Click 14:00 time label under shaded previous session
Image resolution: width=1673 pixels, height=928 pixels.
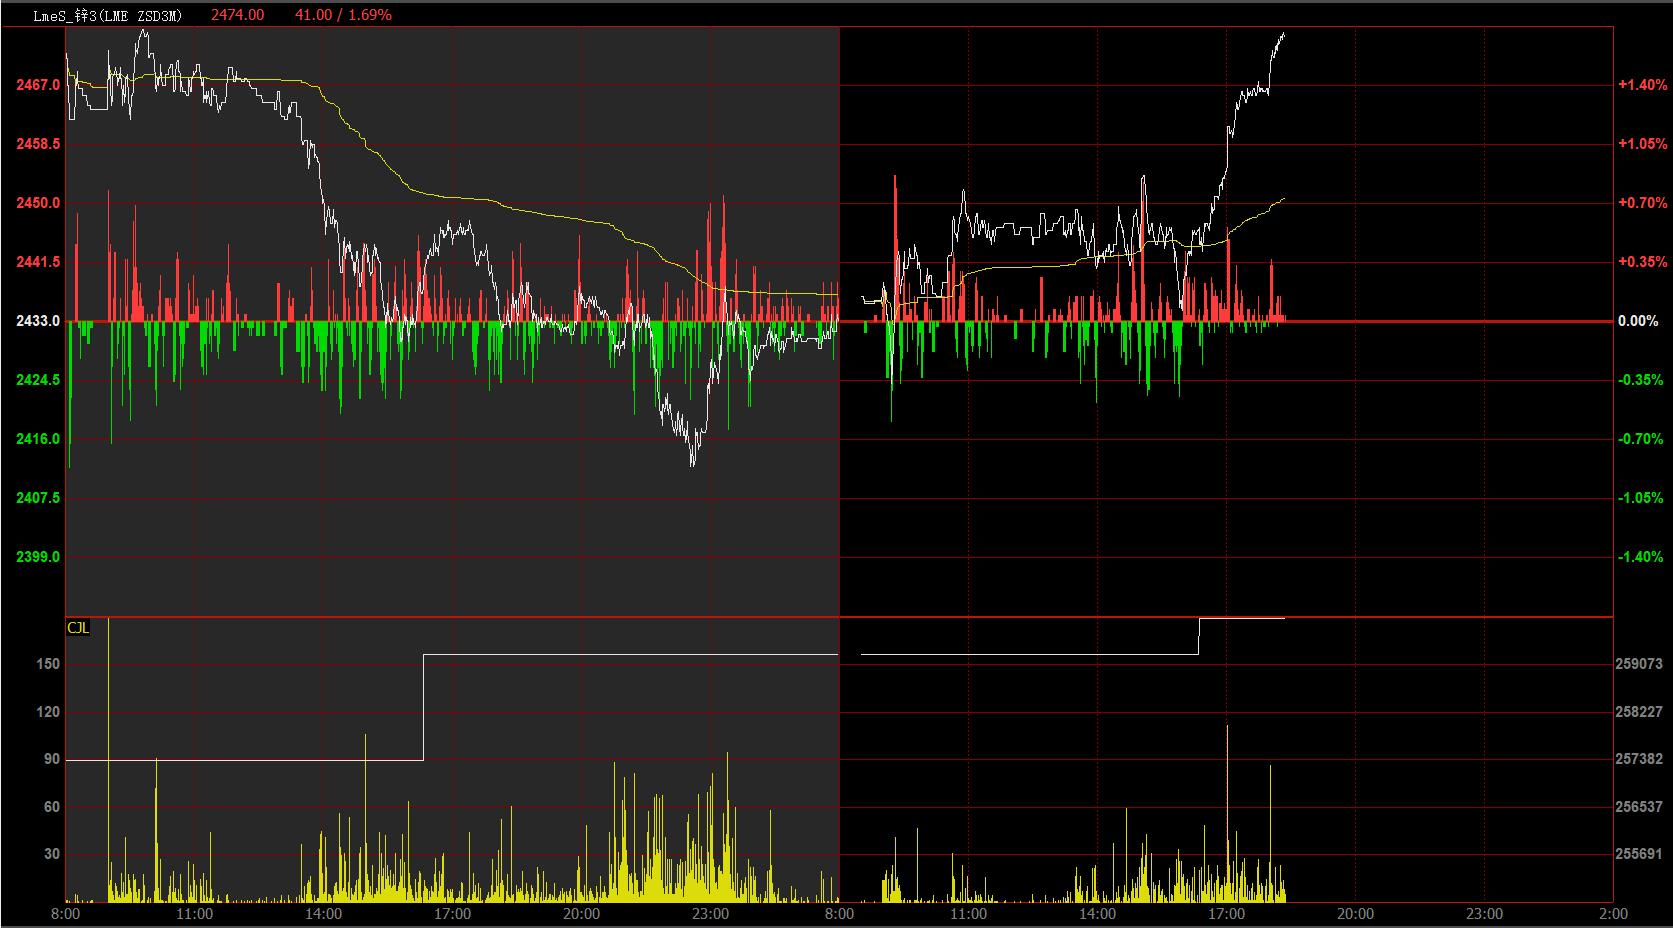(x=323, y=914)
